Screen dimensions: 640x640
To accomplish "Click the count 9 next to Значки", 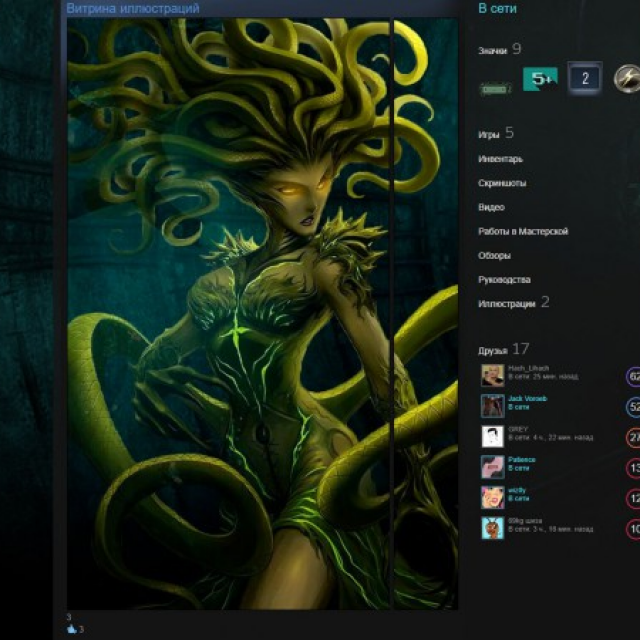I will pos(516,49).
